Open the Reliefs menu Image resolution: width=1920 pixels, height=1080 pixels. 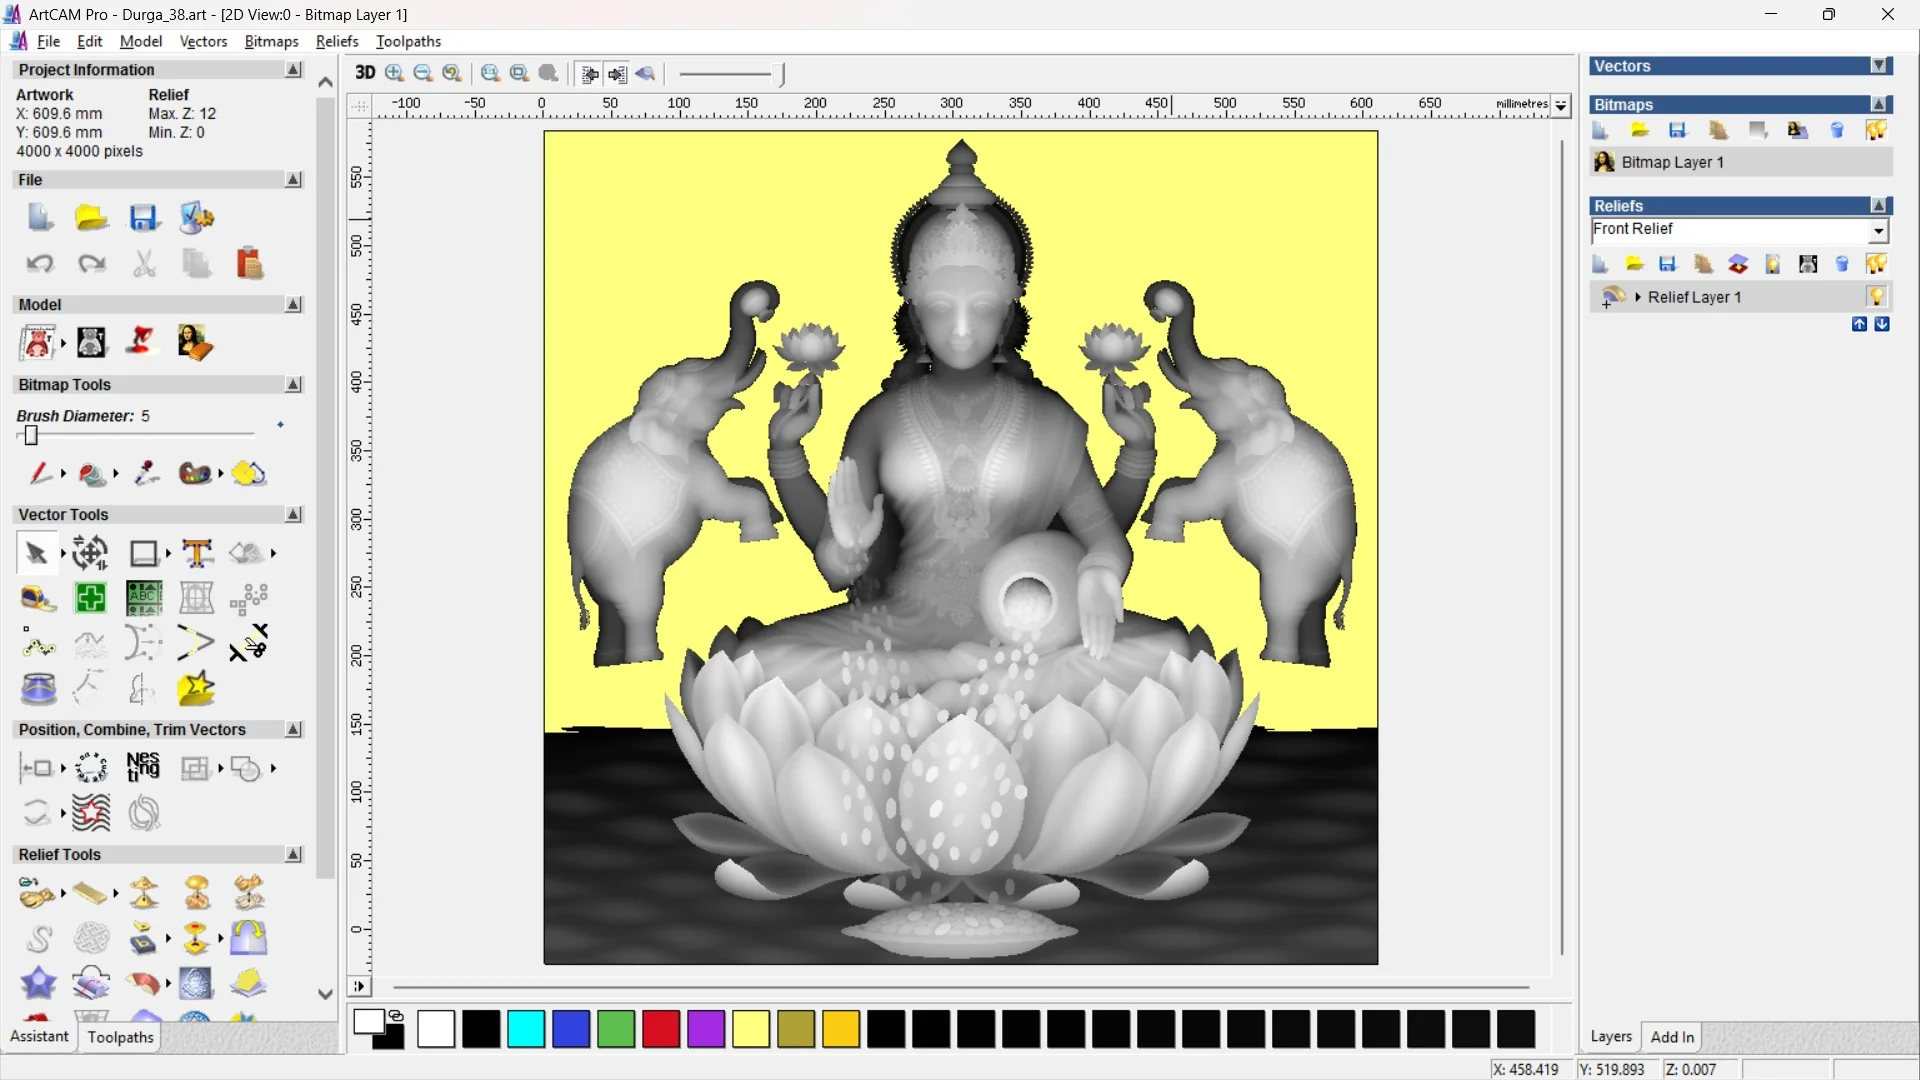tap(336, 41)
